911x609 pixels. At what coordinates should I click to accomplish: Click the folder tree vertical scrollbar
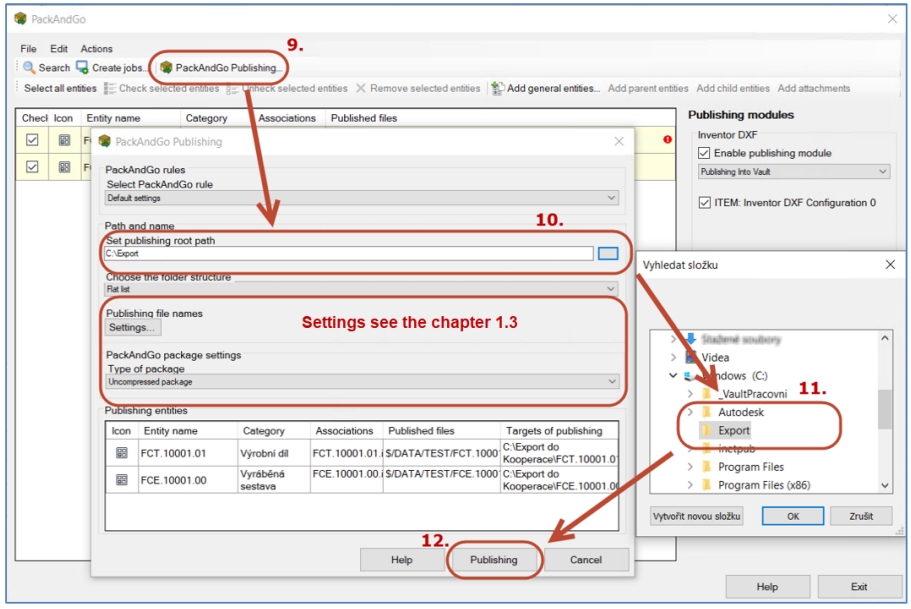[884, 410]
